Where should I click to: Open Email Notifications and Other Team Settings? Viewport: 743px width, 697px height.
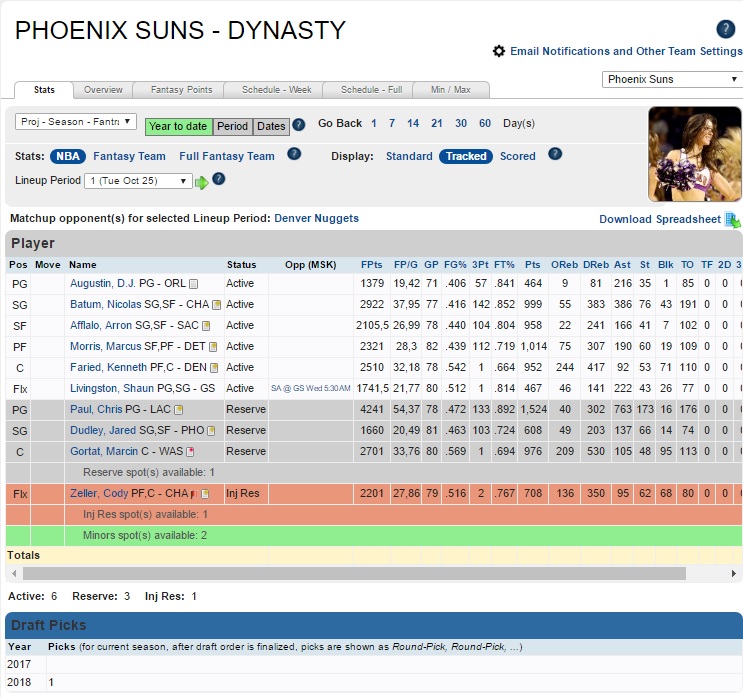[626, 51]
